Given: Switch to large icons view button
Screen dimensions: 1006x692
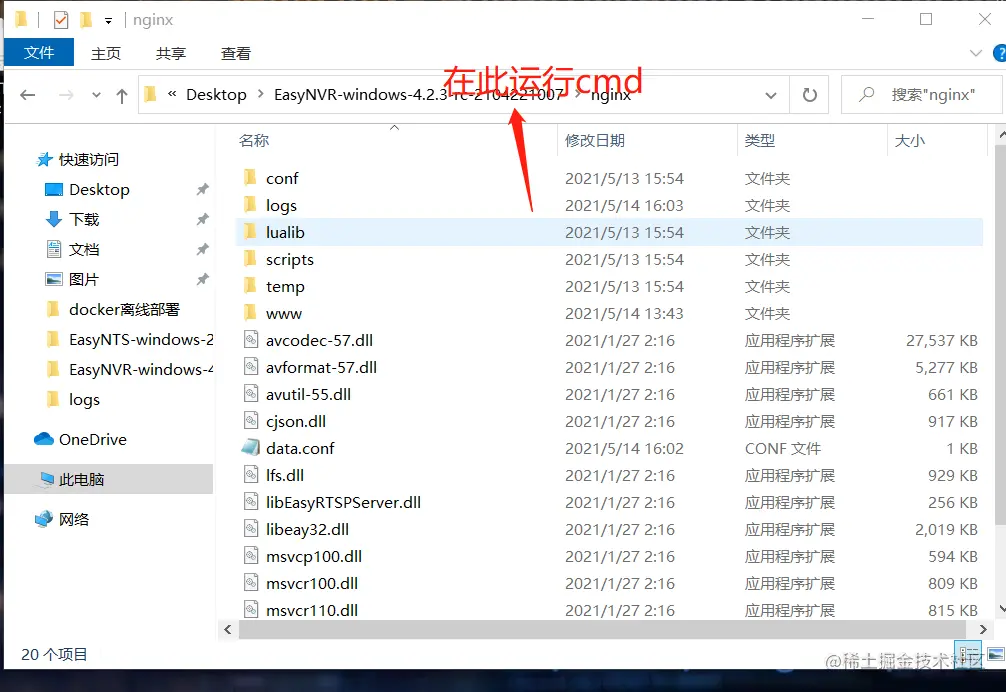Looking at the screenshot, I should point(995,655).
